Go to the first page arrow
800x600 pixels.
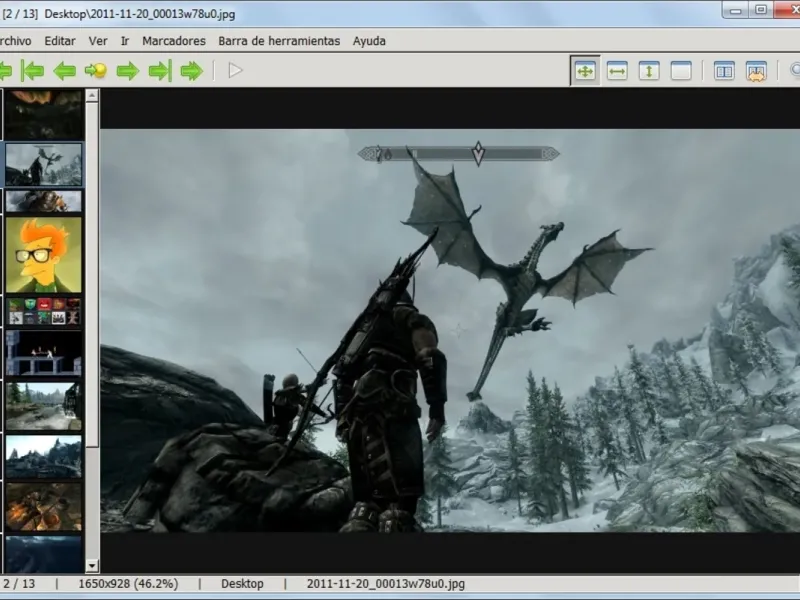(x=33, y=70)
